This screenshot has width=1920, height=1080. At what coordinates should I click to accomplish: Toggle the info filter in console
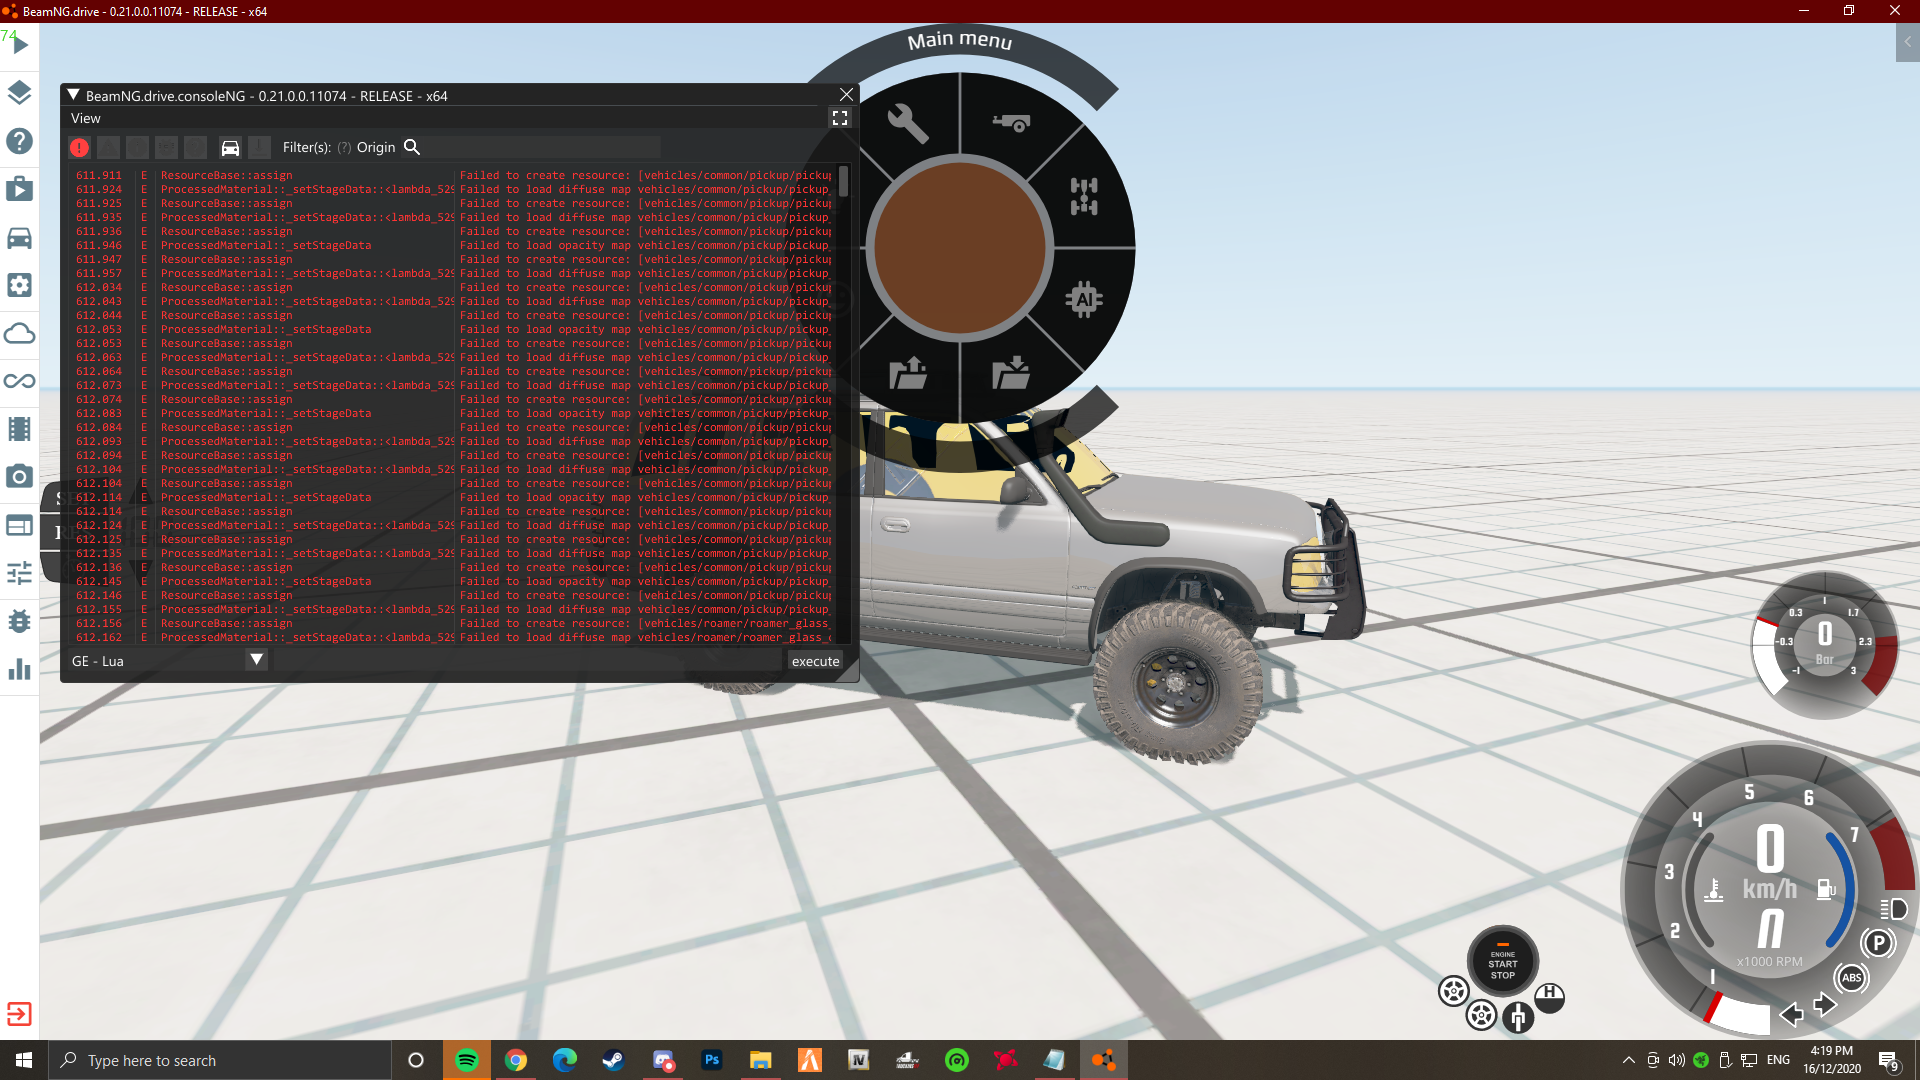click(x=138, y=148)
